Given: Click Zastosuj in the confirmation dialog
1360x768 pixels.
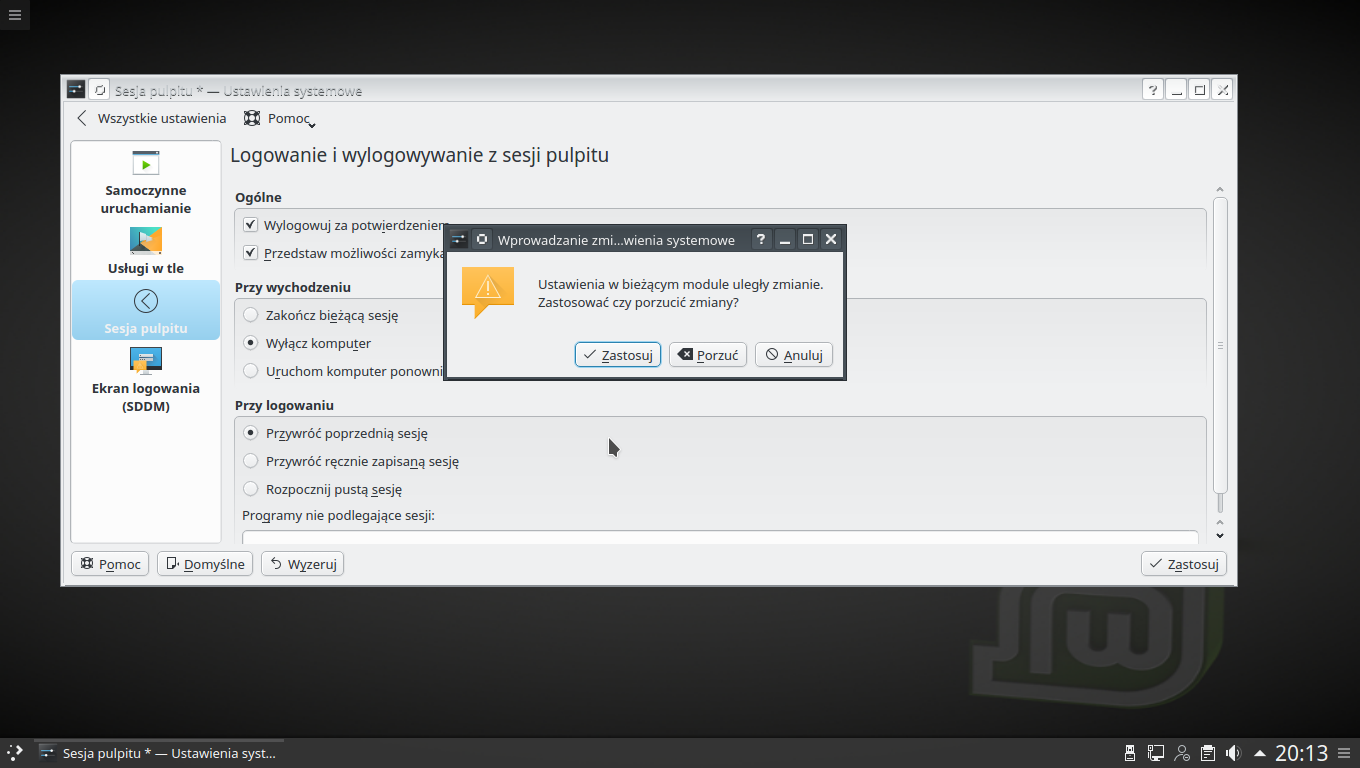Looking at the screenshot, I should pyautogui.click(x=618, y=355).
